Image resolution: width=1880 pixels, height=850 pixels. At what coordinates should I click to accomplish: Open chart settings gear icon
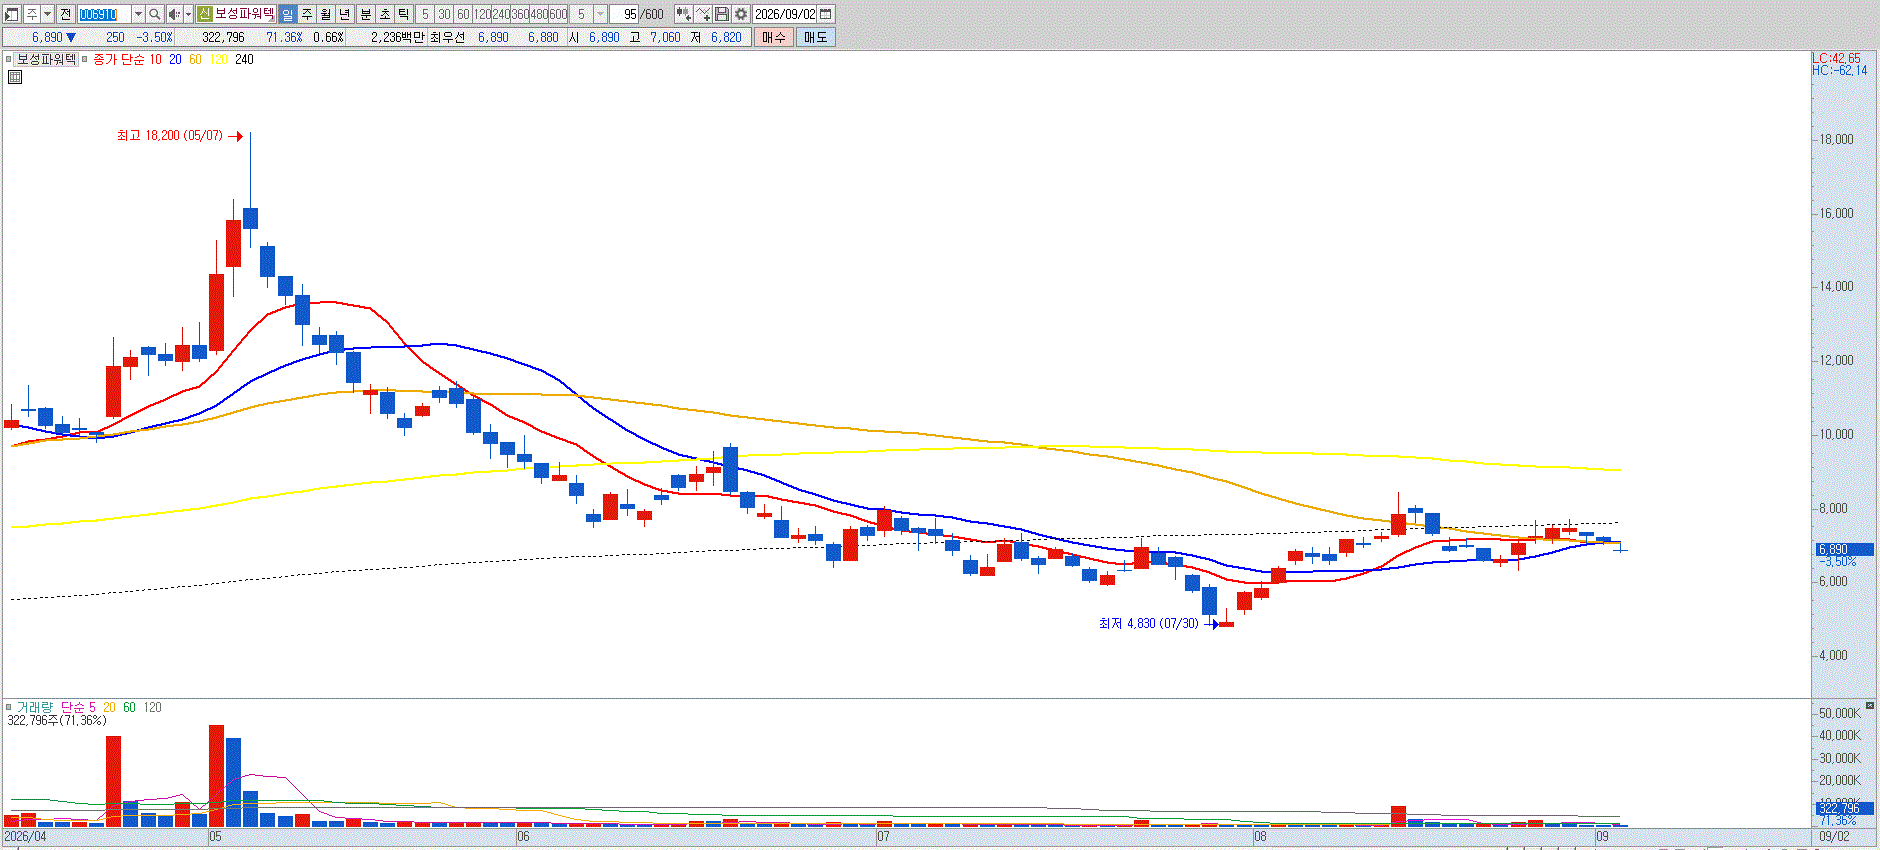(x=741, y=14)
